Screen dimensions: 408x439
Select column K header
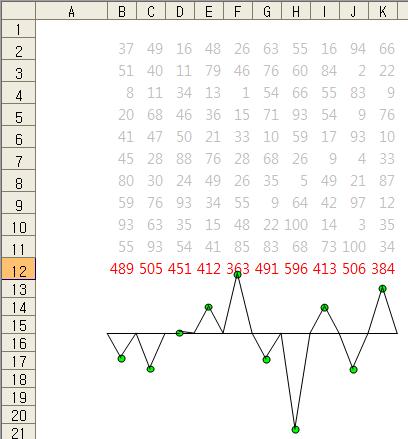tap(383, 12)
